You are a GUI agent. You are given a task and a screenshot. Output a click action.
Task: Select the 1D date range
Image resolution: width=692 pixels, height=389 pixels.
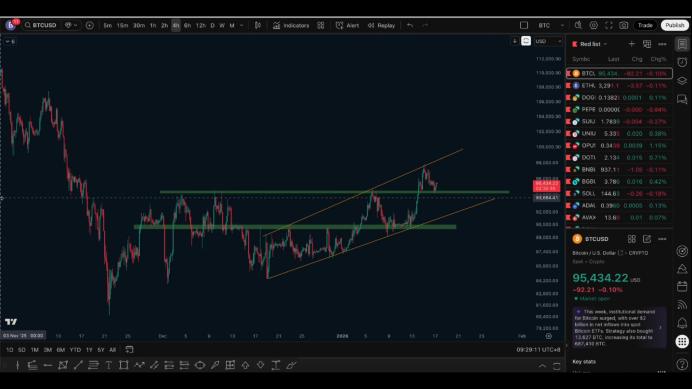click(9, 350)
